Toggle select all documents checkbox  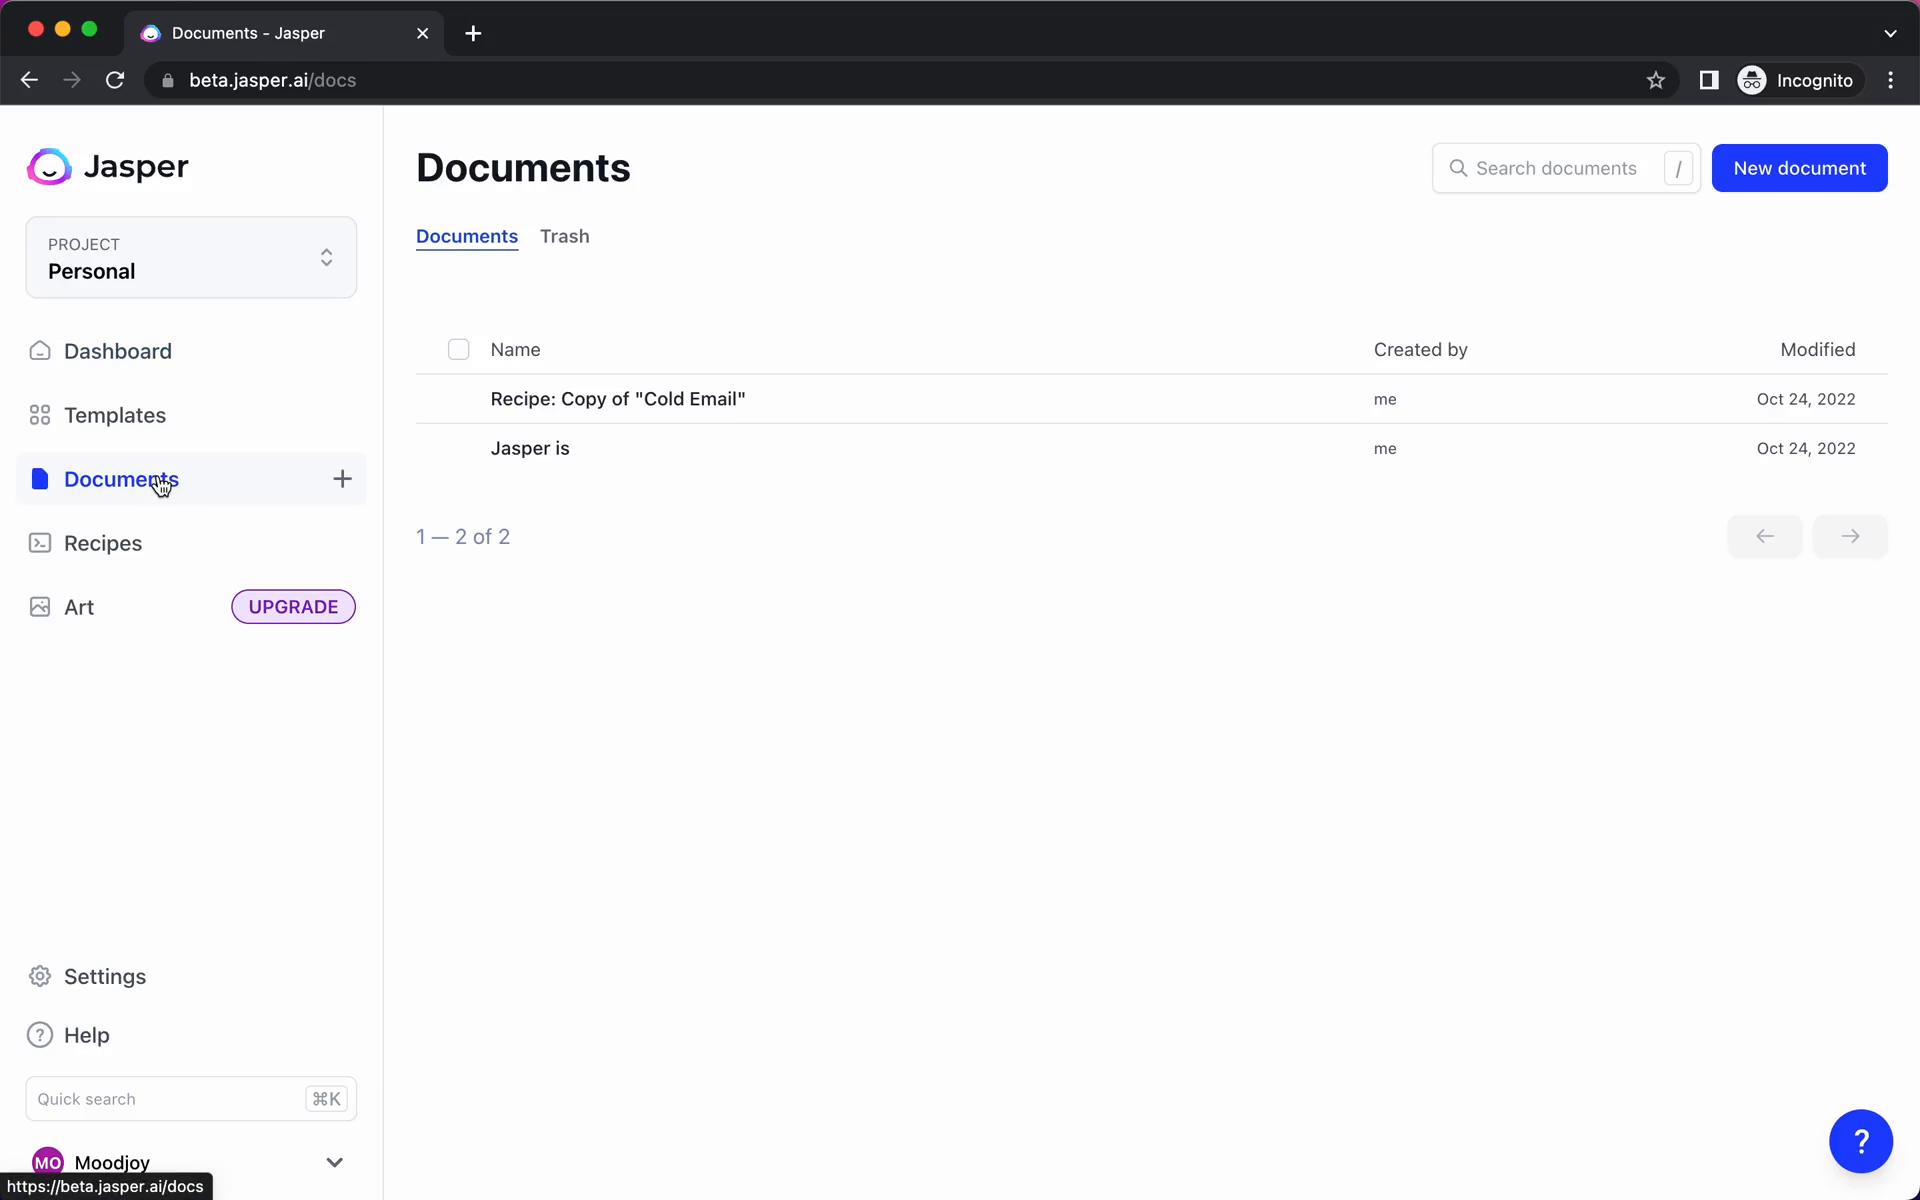[458, 348]
